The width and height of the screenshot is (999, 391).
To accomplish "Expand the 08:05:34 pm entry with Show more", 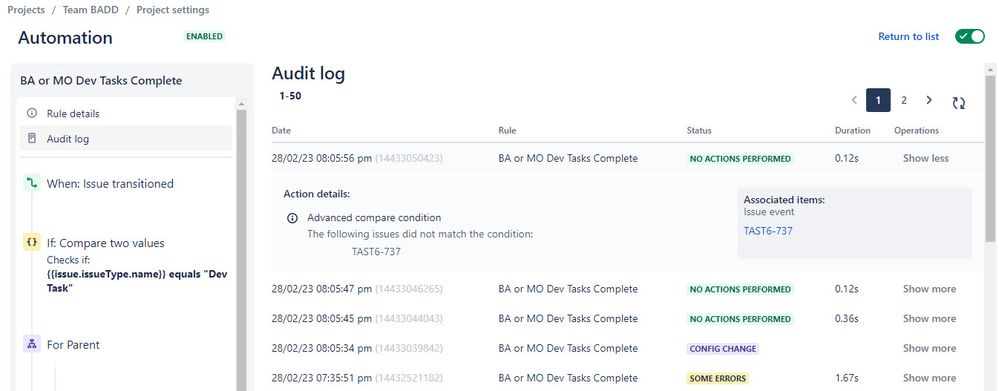I will point(929,348).
